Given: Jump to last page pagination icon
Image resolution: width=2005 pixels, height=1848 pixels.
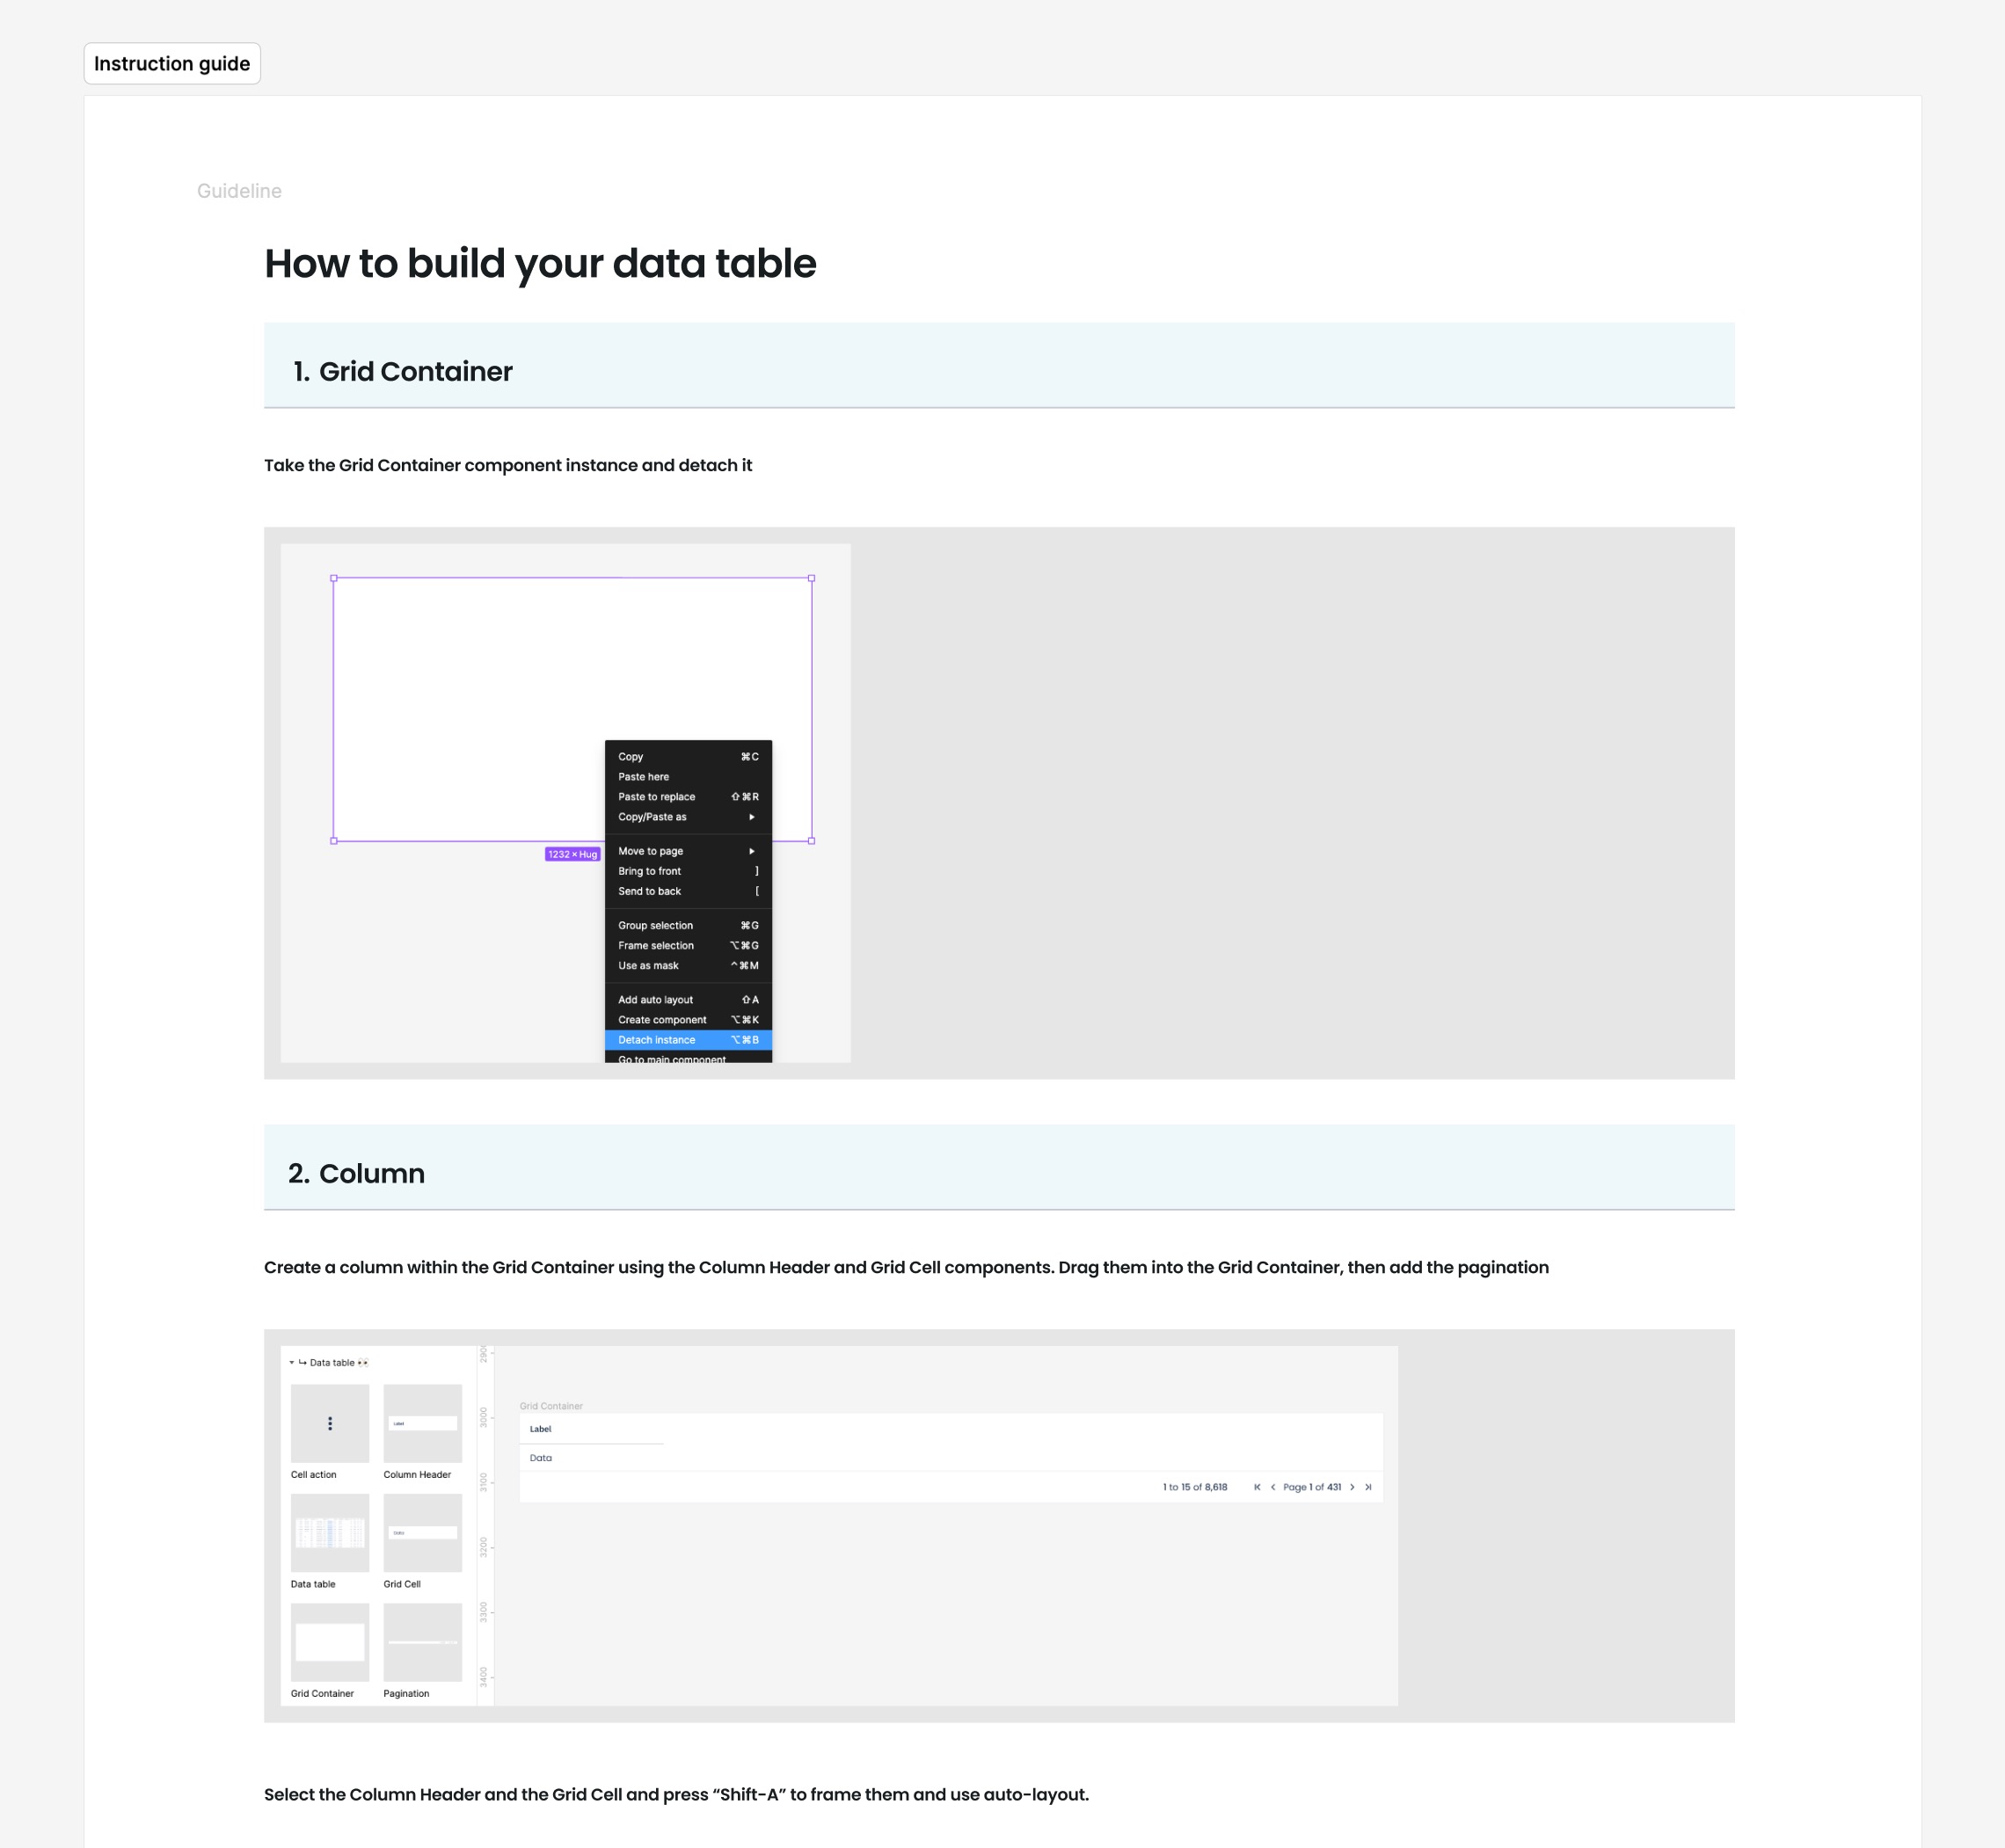Looking at the screenshot, I should 1368,1487.
